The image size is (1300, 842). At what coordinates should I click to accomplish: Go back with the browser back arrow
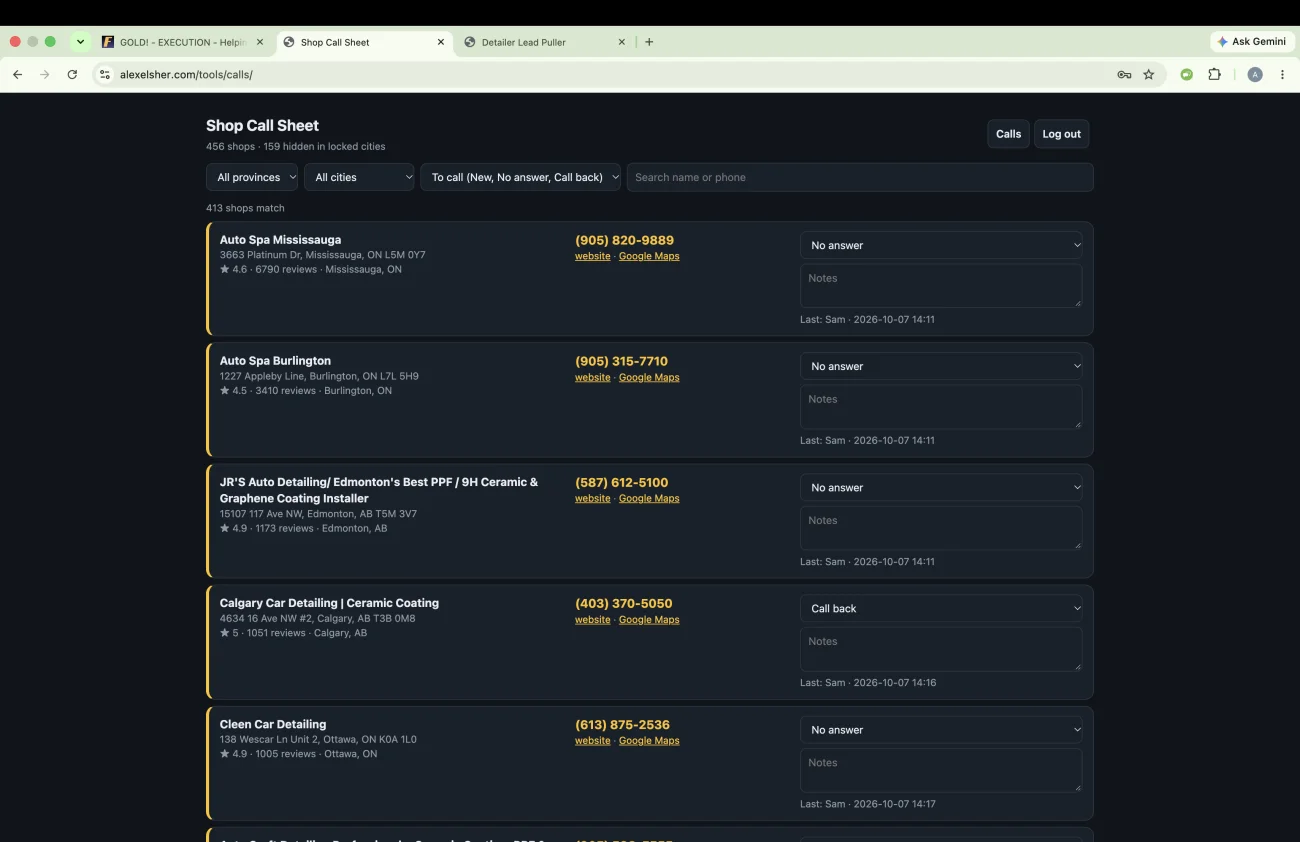pyautogui.click(x=17, y=74)
